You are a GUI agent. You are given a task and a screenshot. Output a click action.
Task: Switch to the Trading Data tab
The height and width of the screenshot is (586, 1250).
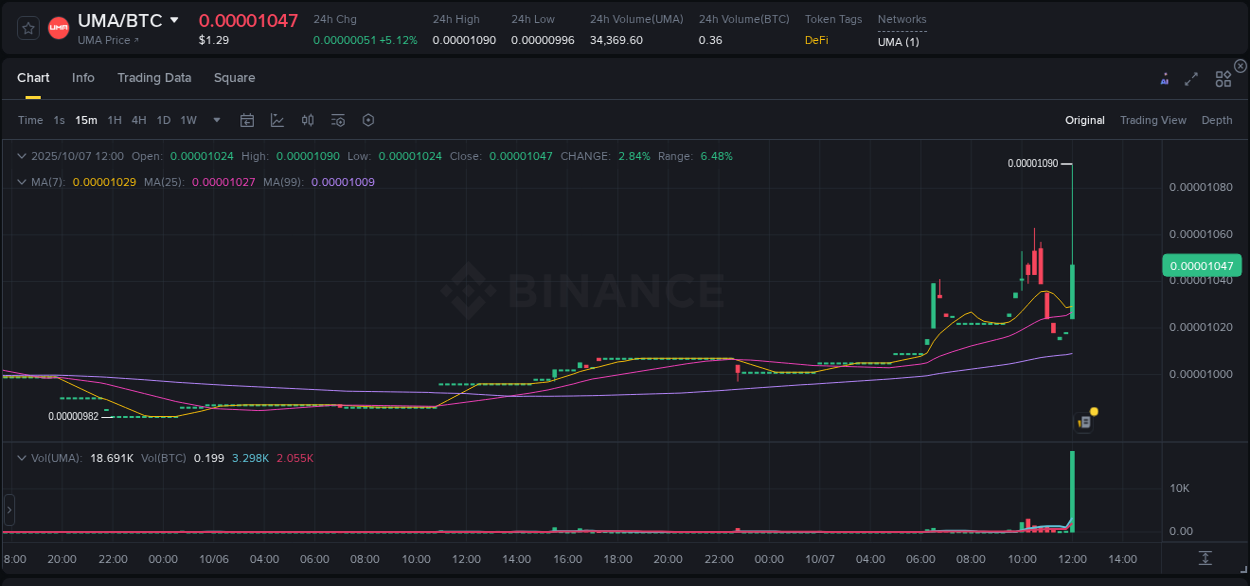coord(154,78)
